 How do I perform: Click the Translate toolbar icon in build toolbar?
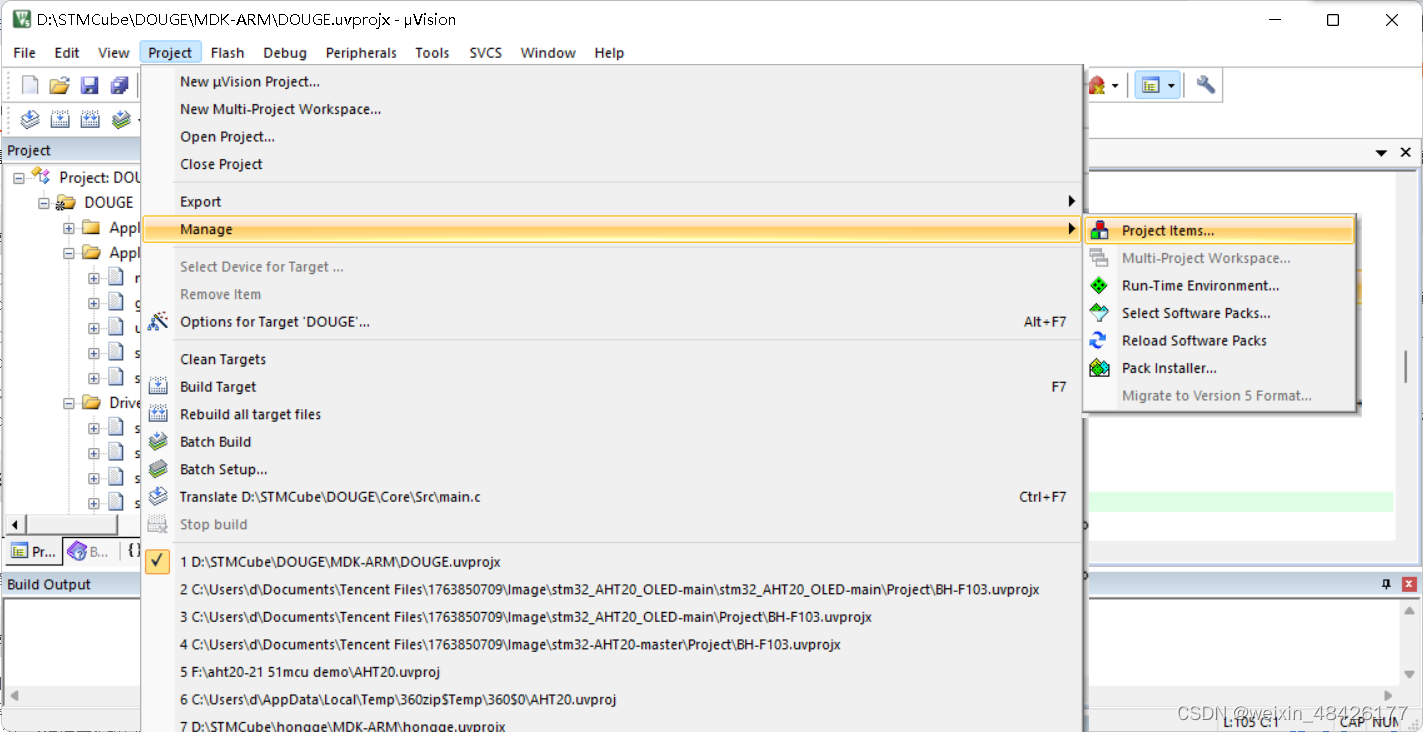[x=30, y=119]
